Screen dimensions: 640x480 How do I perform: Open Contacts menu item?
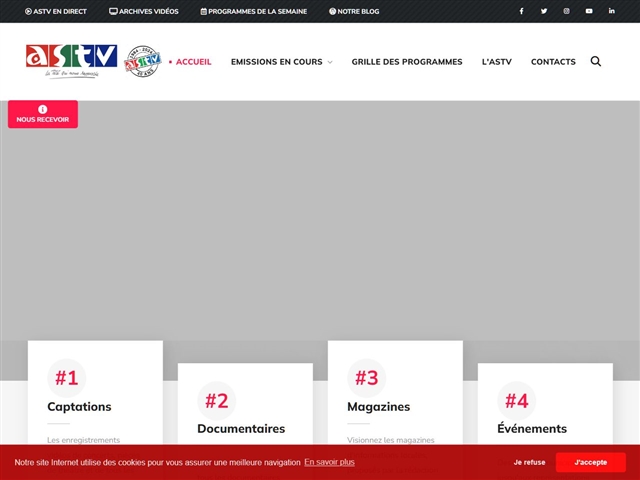click(553, 62)
